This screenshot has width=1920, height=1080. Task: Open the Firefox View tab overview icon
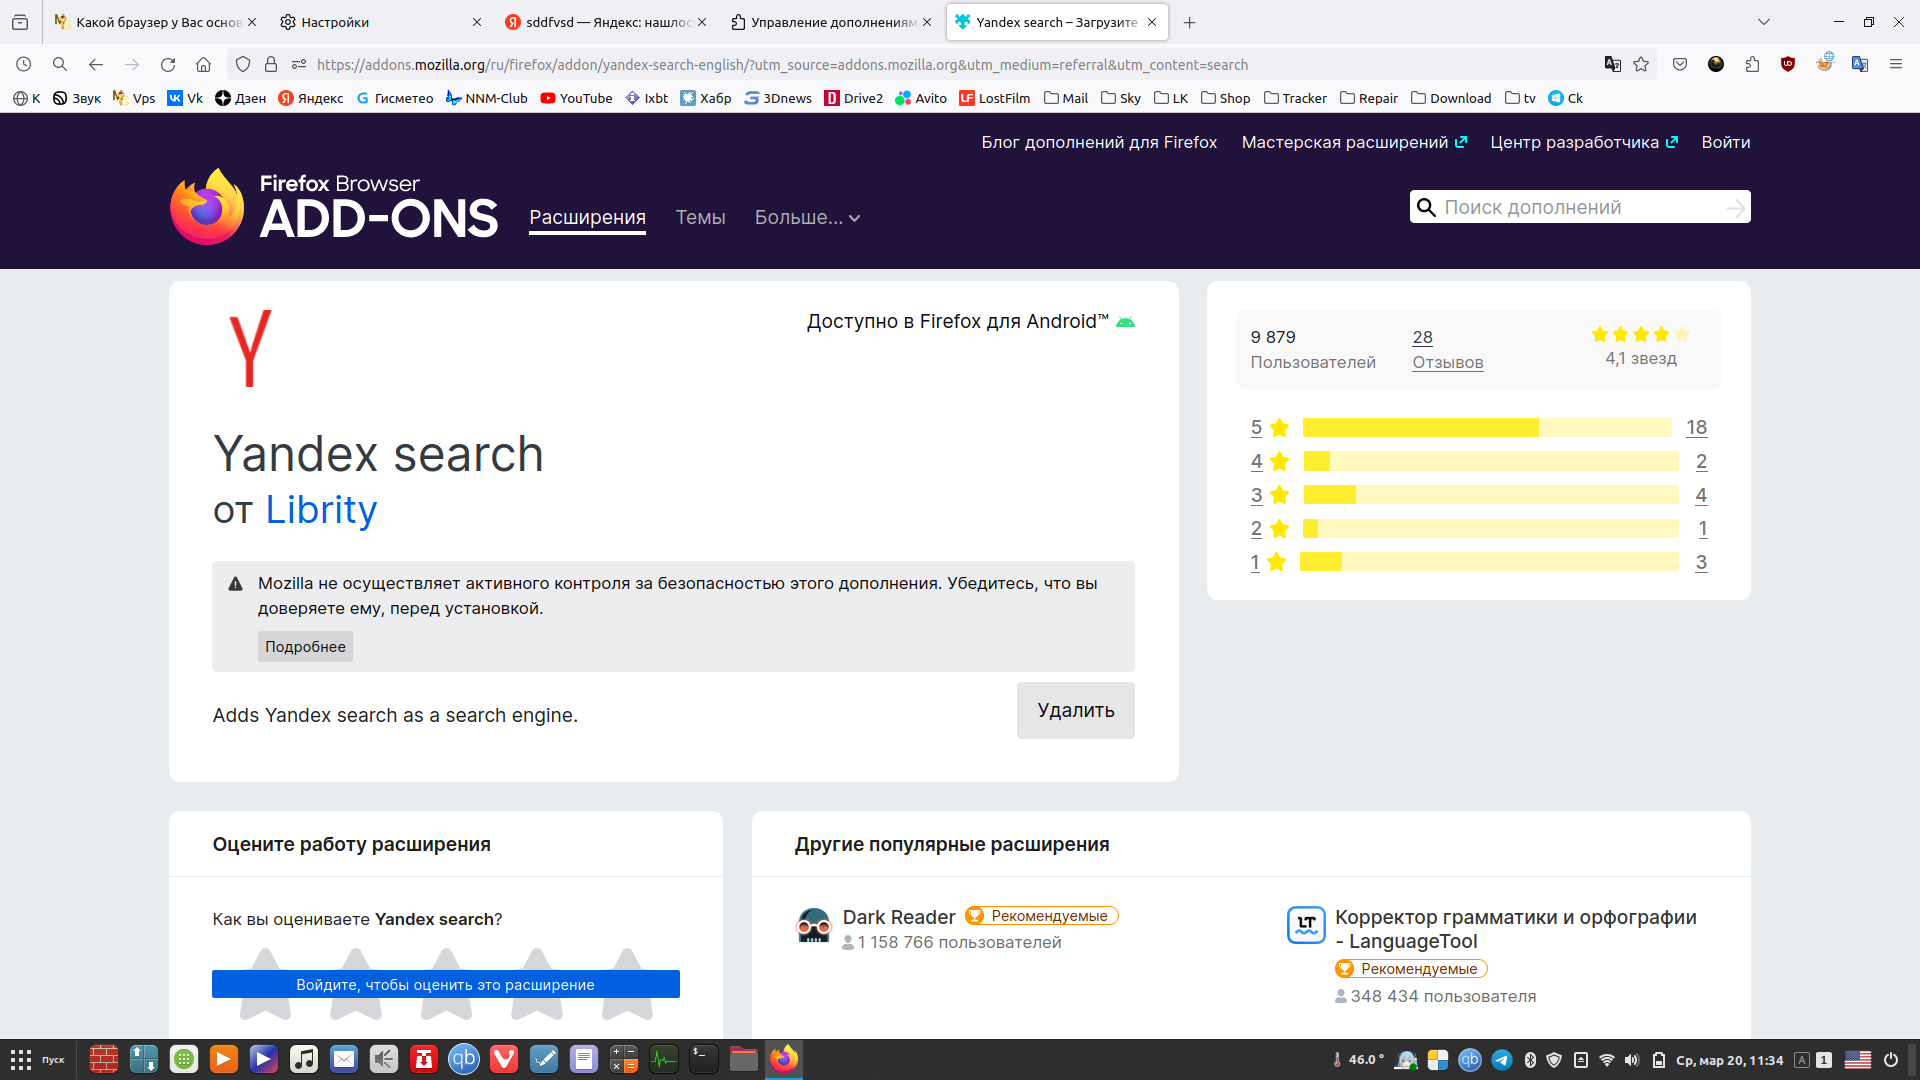[x=20, y=22]
